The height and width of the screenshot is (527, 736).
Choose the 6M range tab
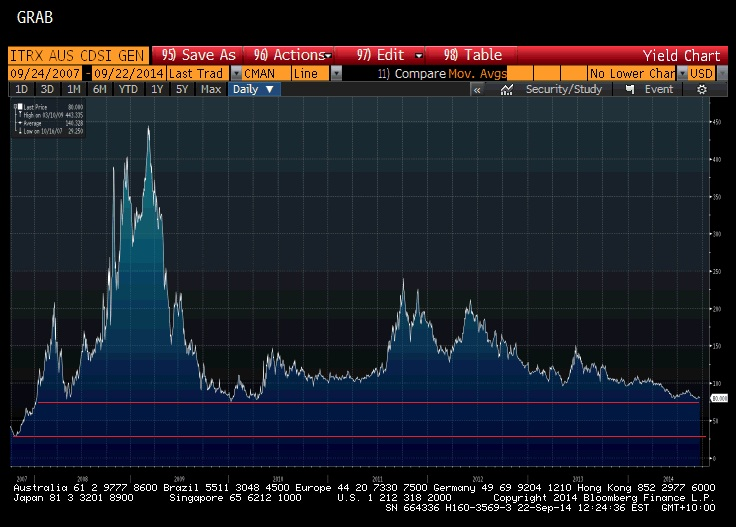(99, 89)
